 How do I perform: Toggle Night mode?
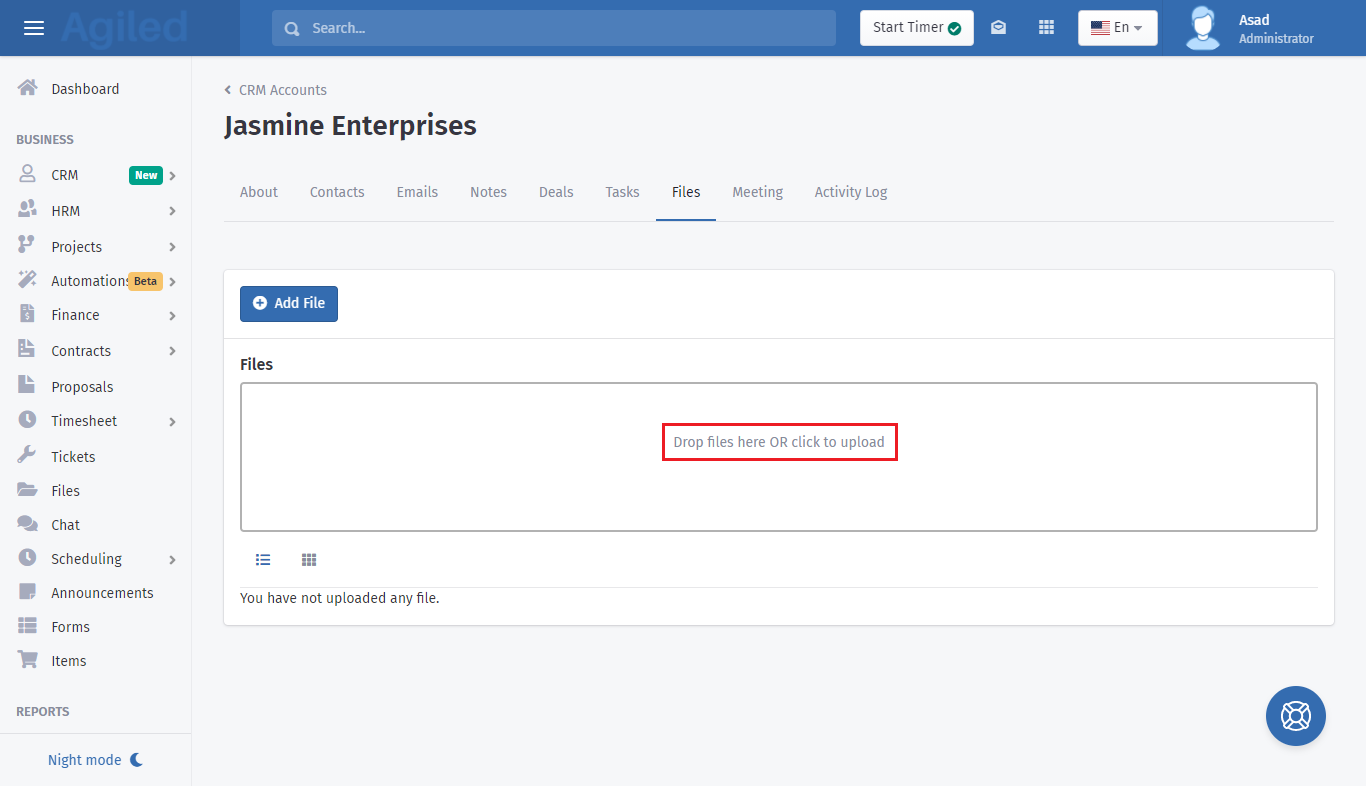point(95,760)
